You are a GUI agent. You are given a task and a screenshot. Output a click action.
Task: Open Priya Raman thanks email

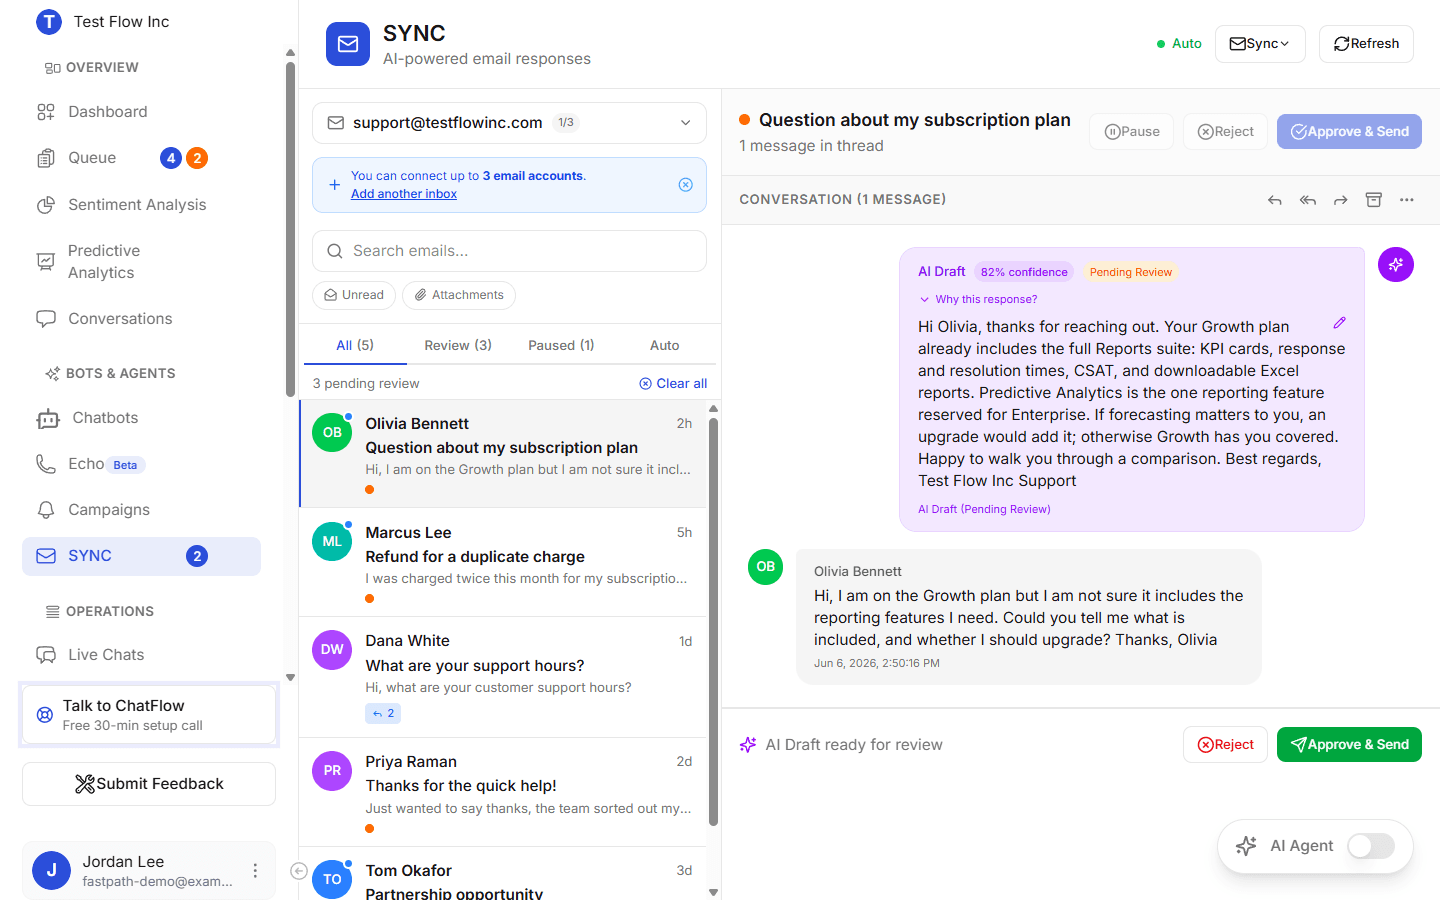click(503, 793)
